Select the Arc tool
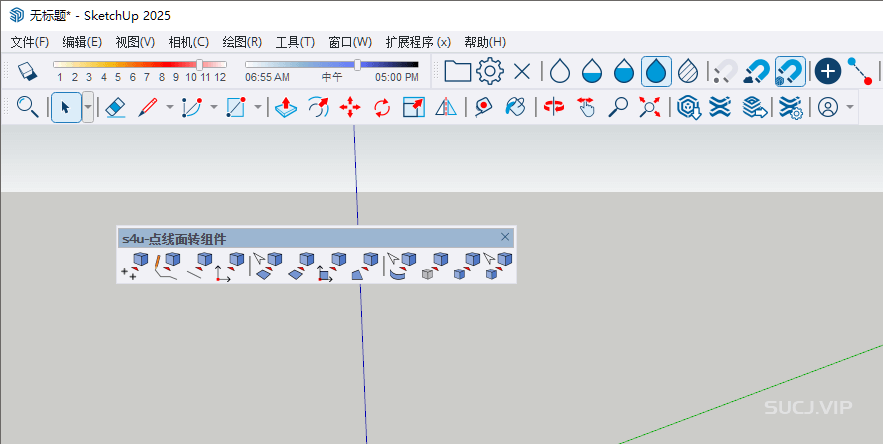This screenshot has height=444, width=883. (x=191, y=106)
